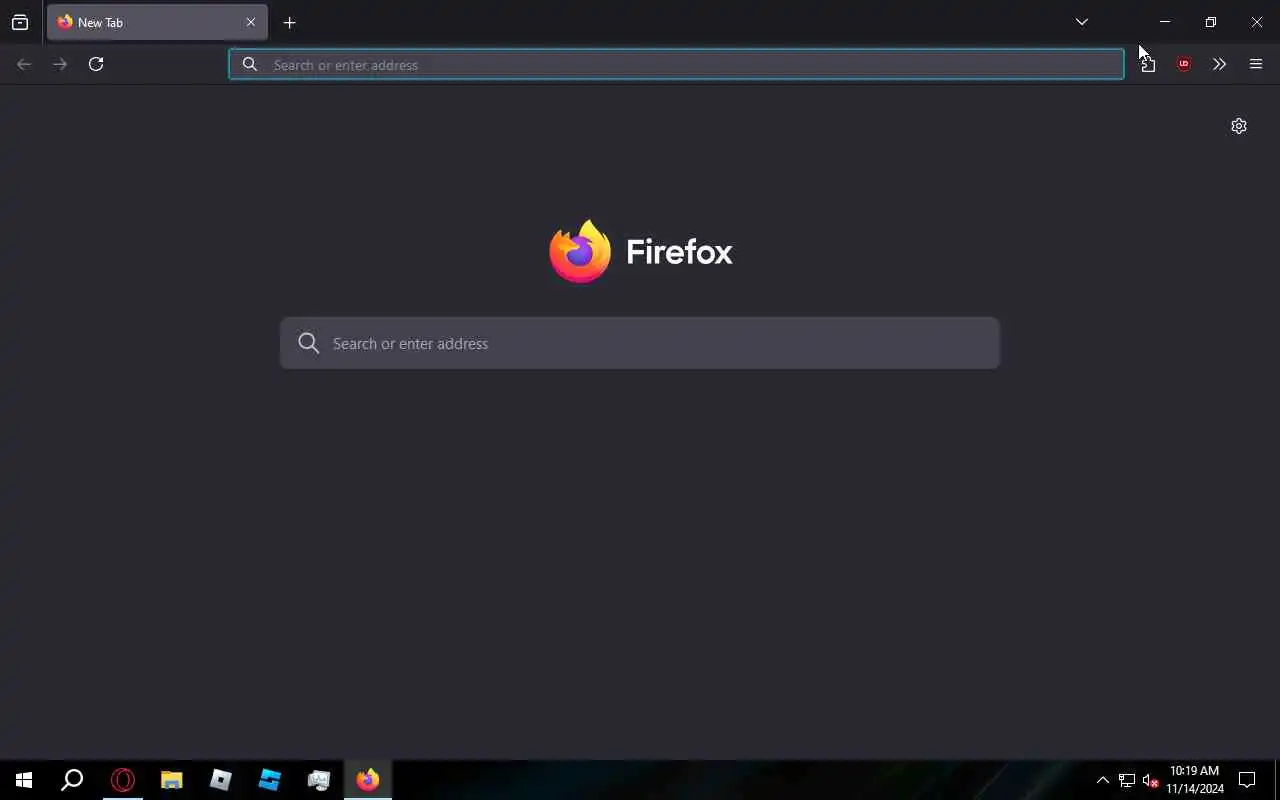Launch Roblox Studio blue taskbar icon
The width and height of the screenshot is (1280, 800).
270,780
